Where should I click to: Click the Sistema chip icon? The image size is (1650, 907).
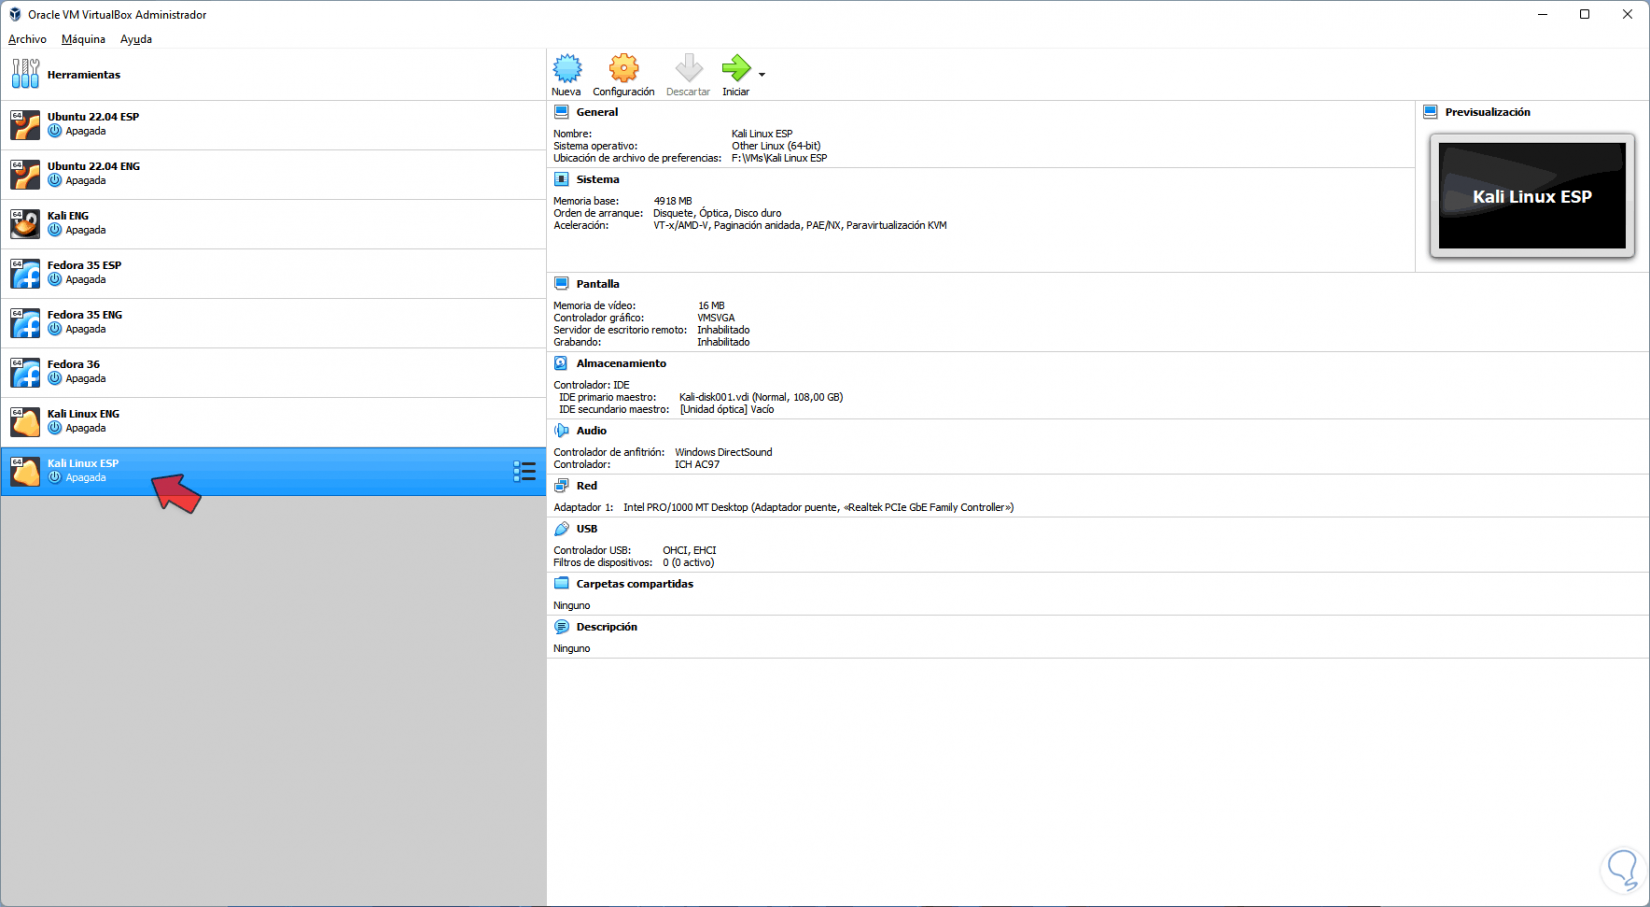coord(561,180)
